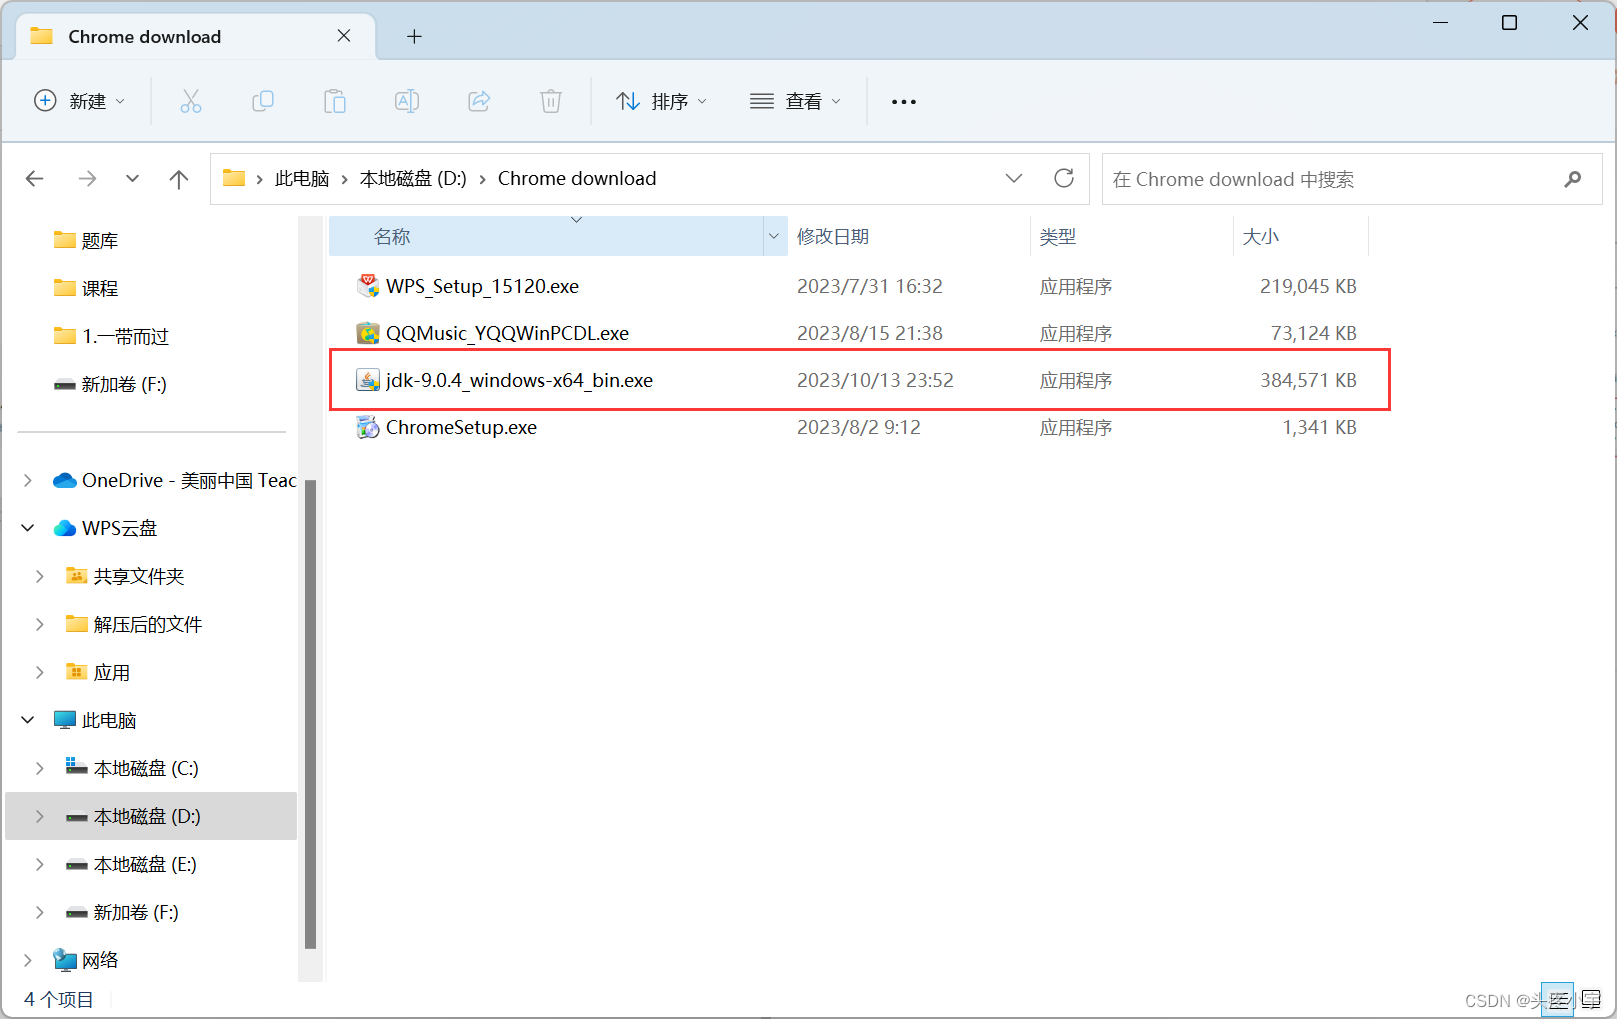Close the Chrome download tab
This screenshot has height=1019, width=1617.
click(x=344, y=36)
